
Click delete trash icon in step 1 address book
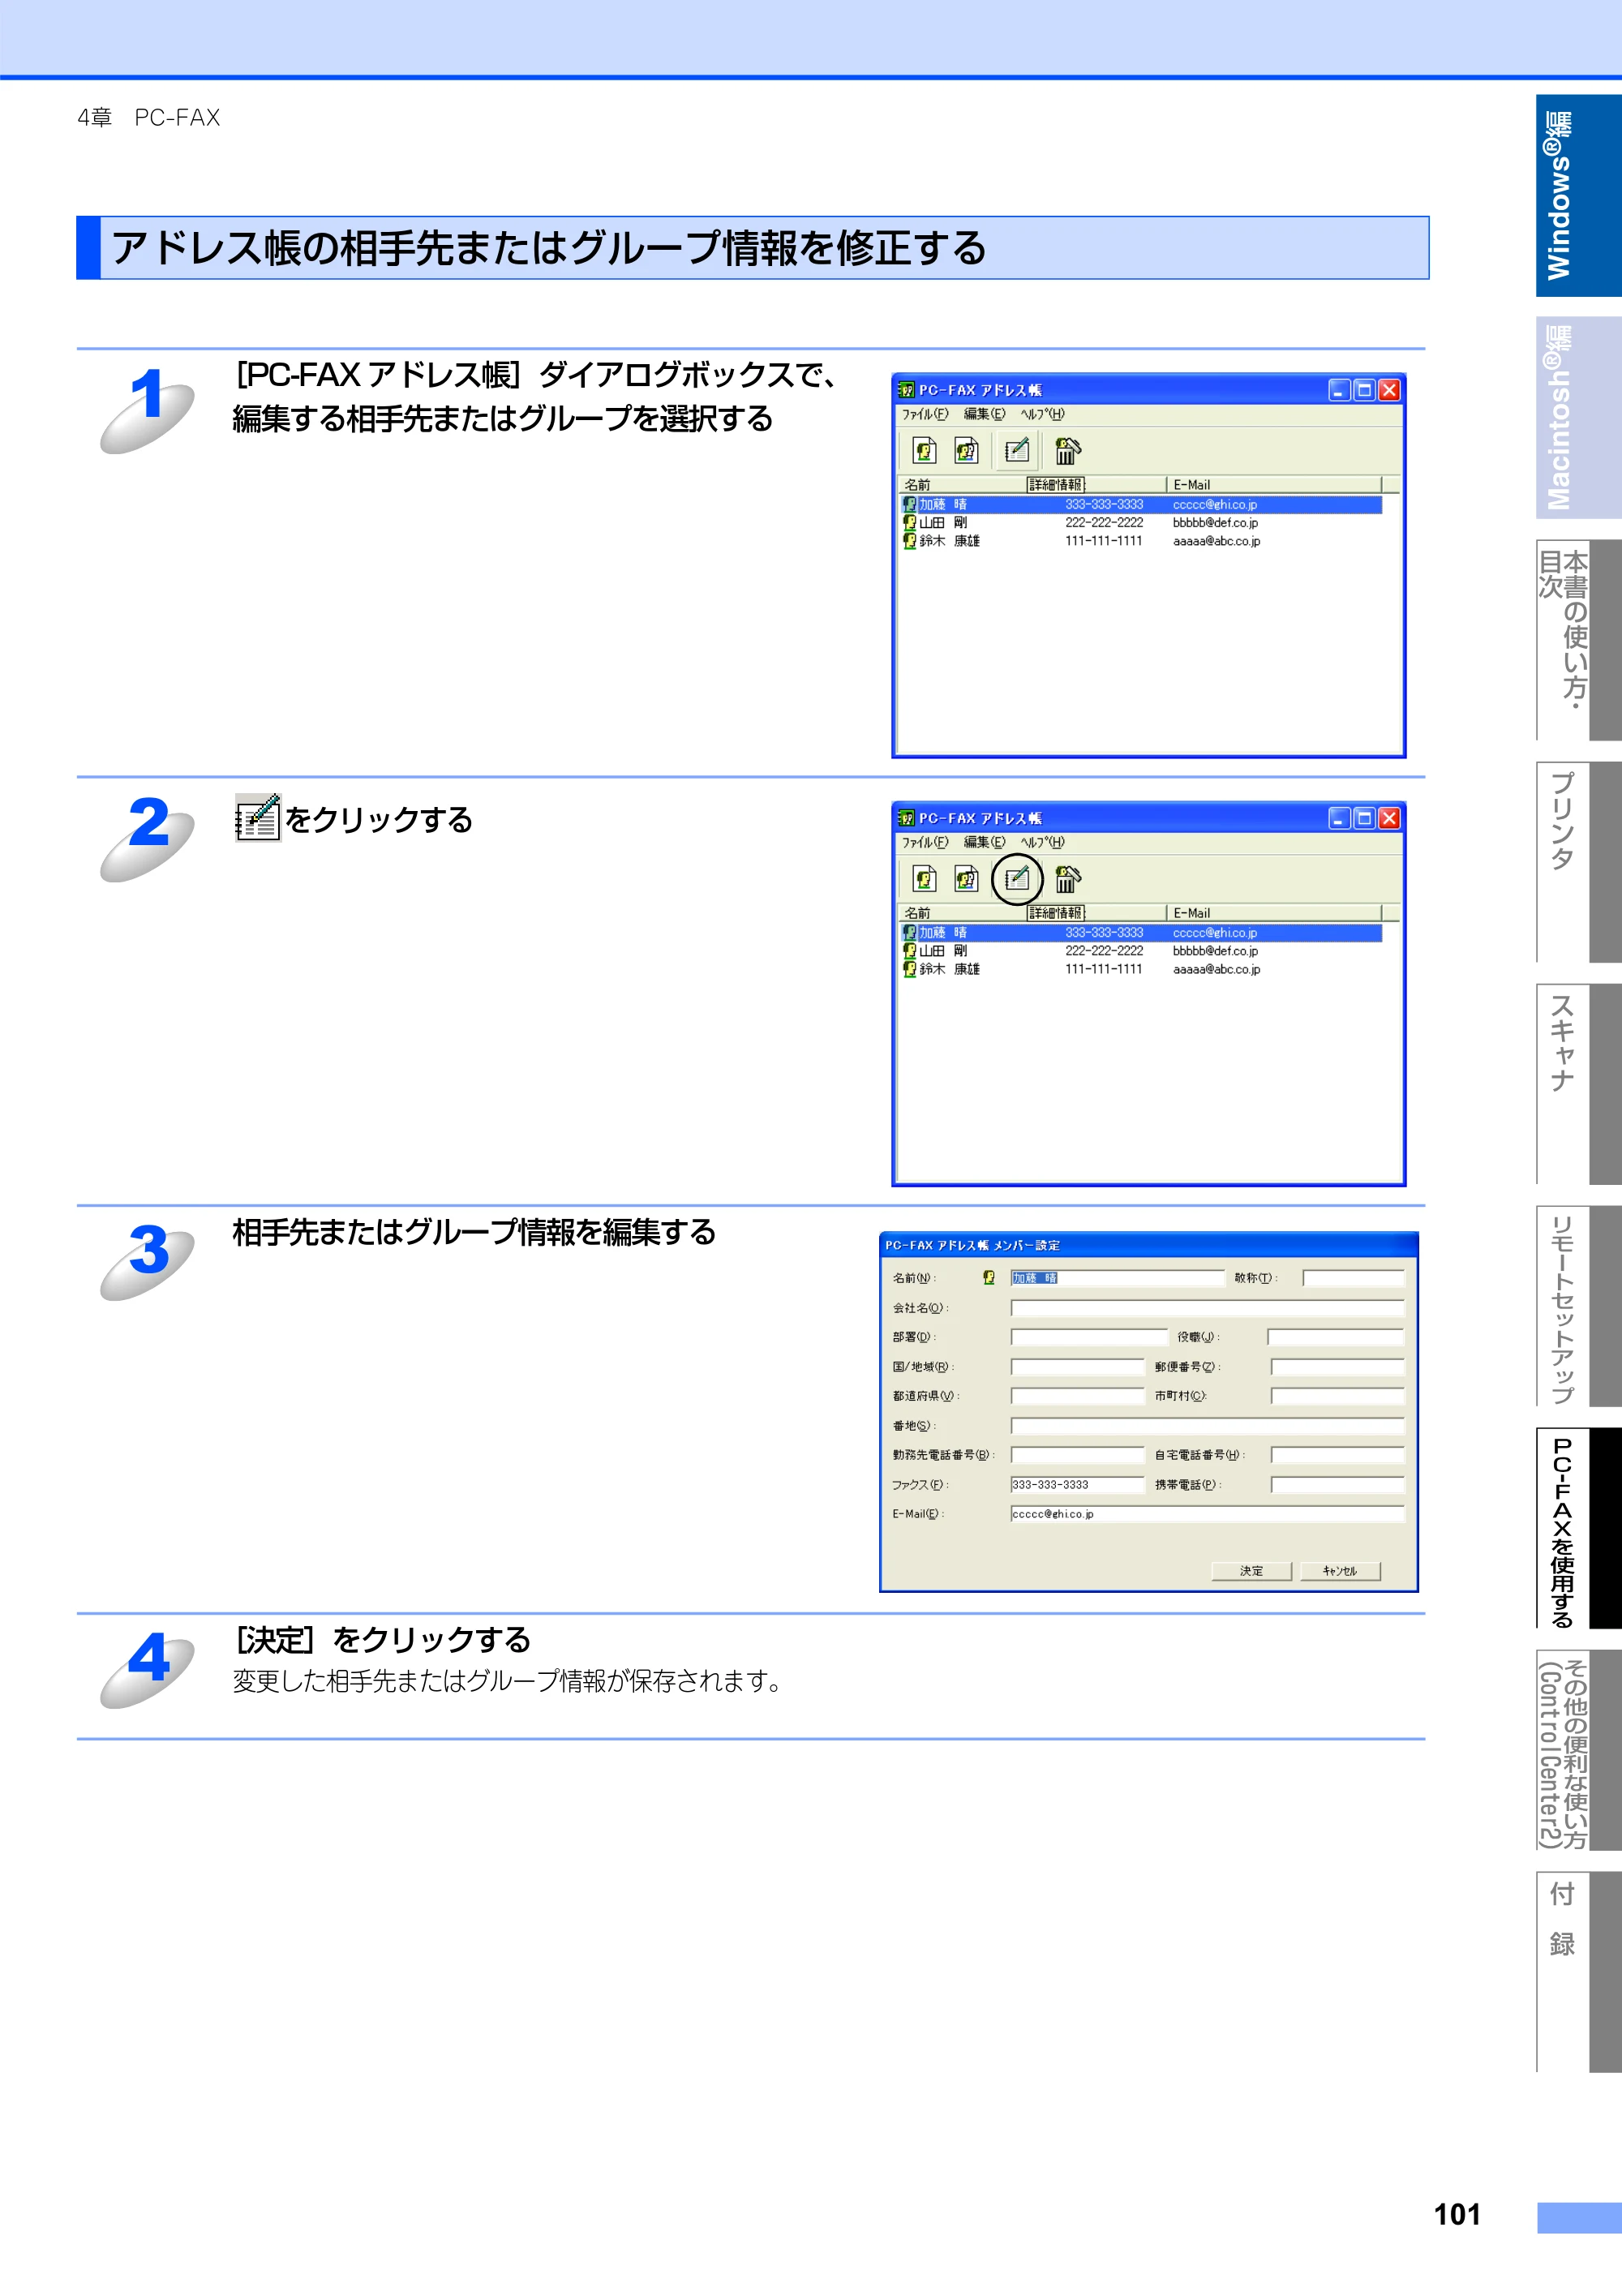click(x=1067, y=451)
